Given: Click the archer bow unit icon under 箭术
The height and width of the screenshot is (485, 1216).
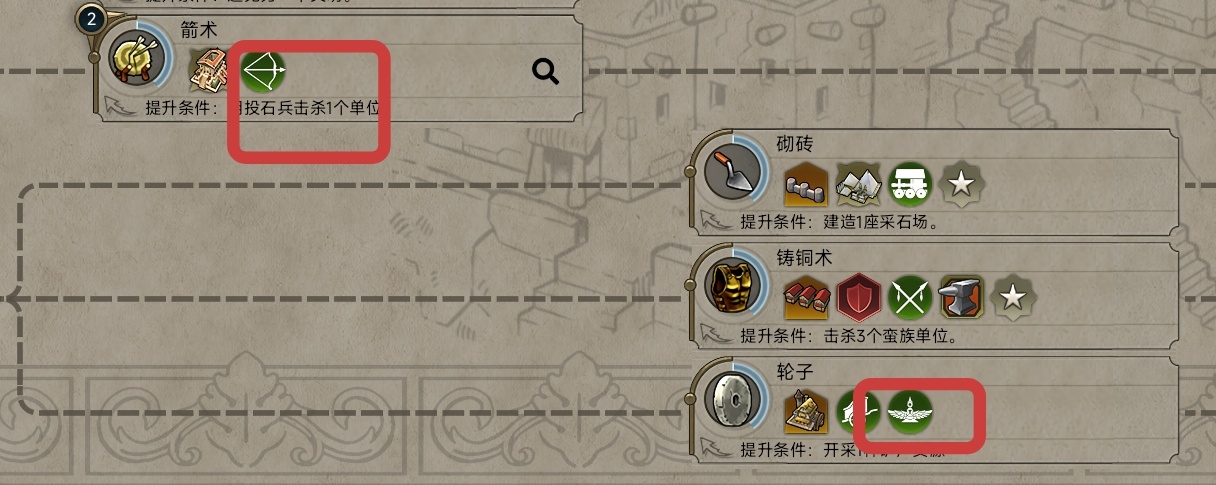Looking at the screenshot, I should tap(264, 72).
